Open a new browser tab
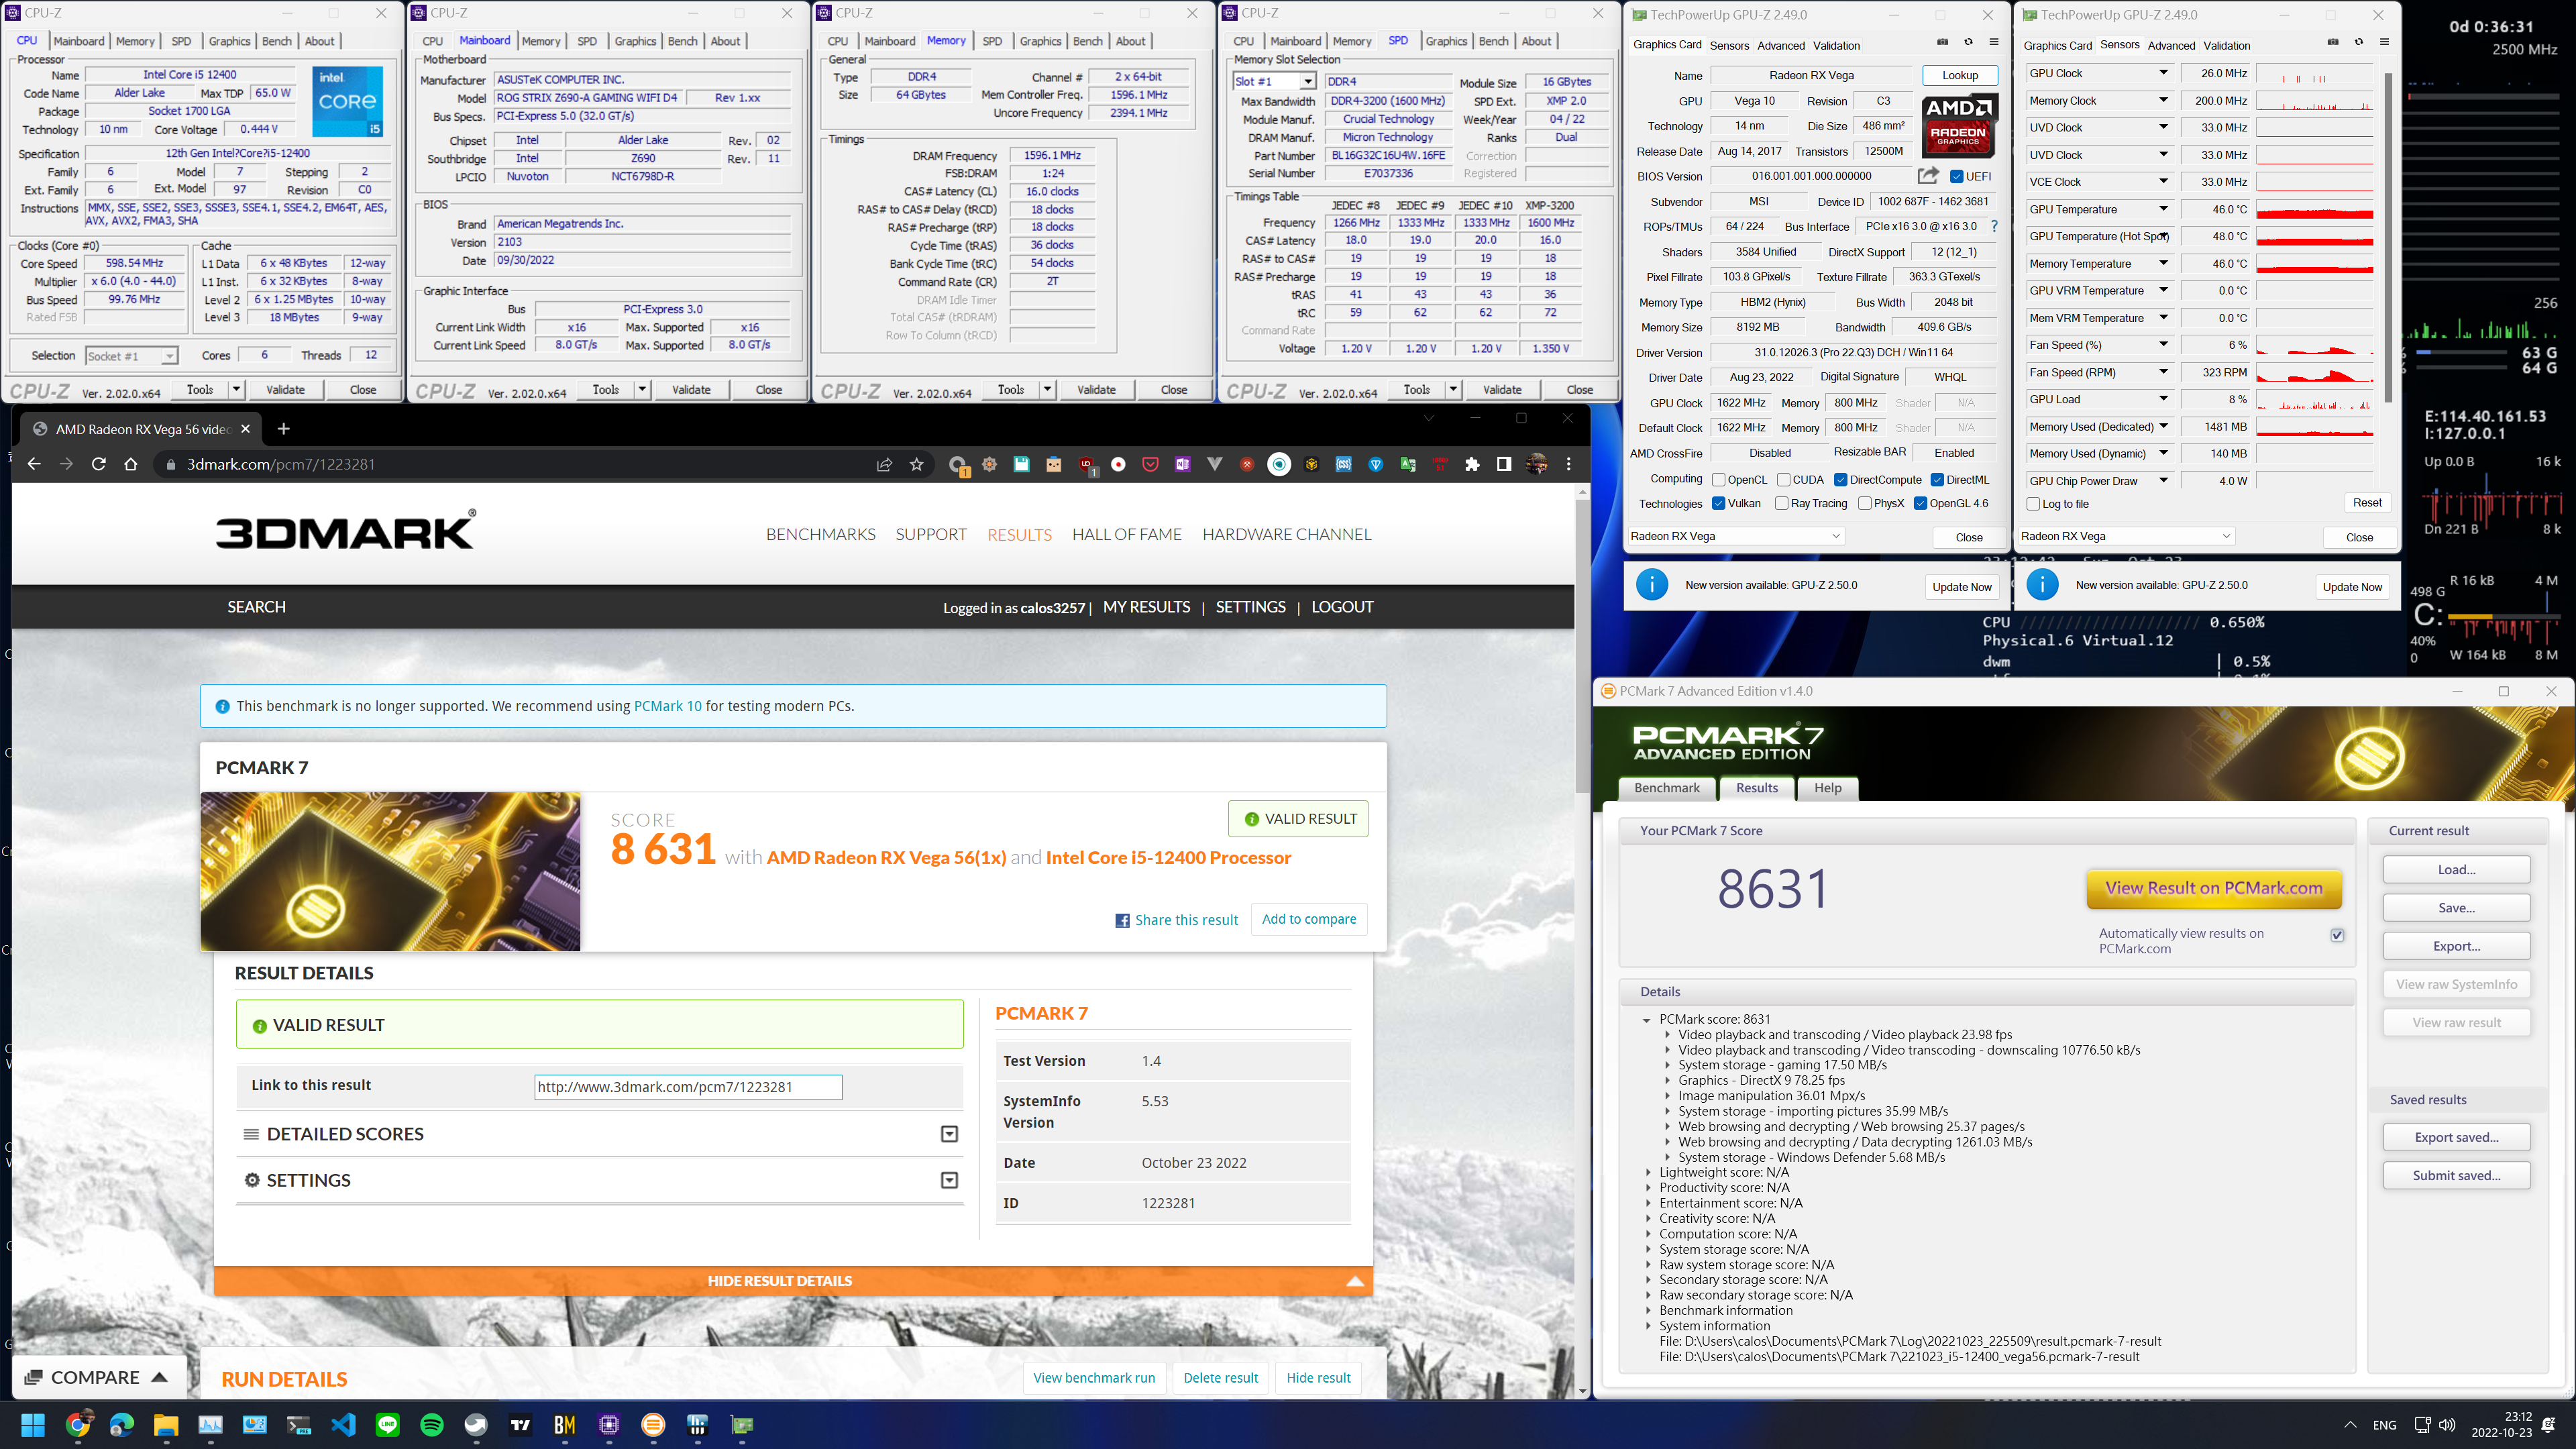The image size is (2576, 1449). 284,428
